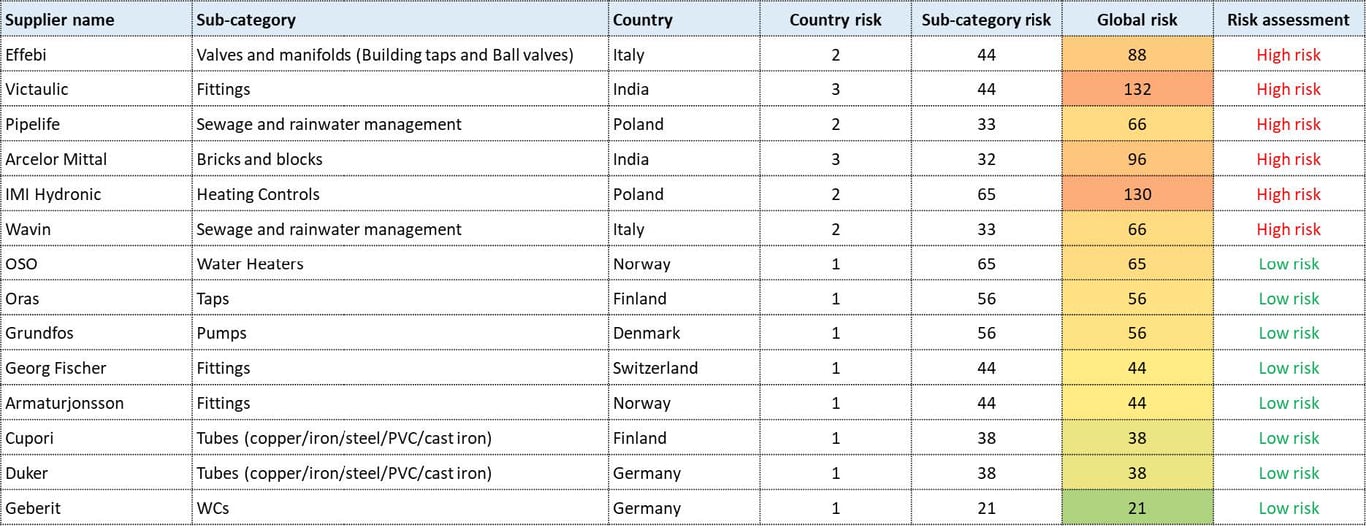
Task: Click the global risk cell showing 88
Action: (1137, 55)
